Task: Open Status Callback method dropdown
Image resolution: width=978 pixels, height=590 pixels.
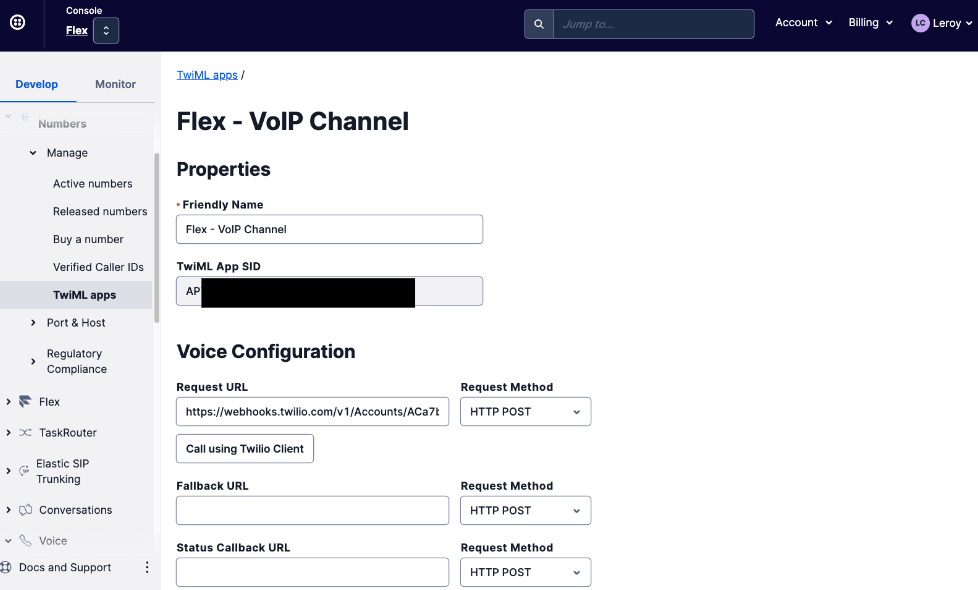Action: [526, 572]
